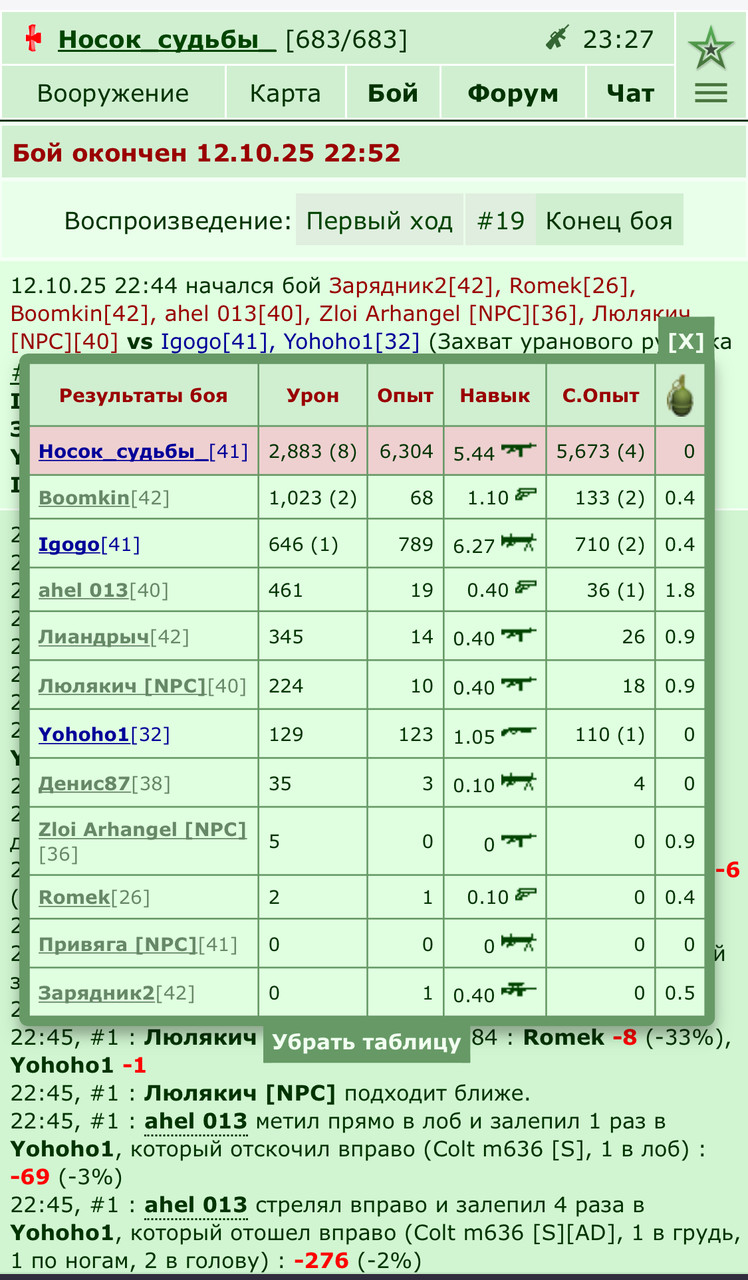Jump to Конец боя in replay

coord(609,220)
